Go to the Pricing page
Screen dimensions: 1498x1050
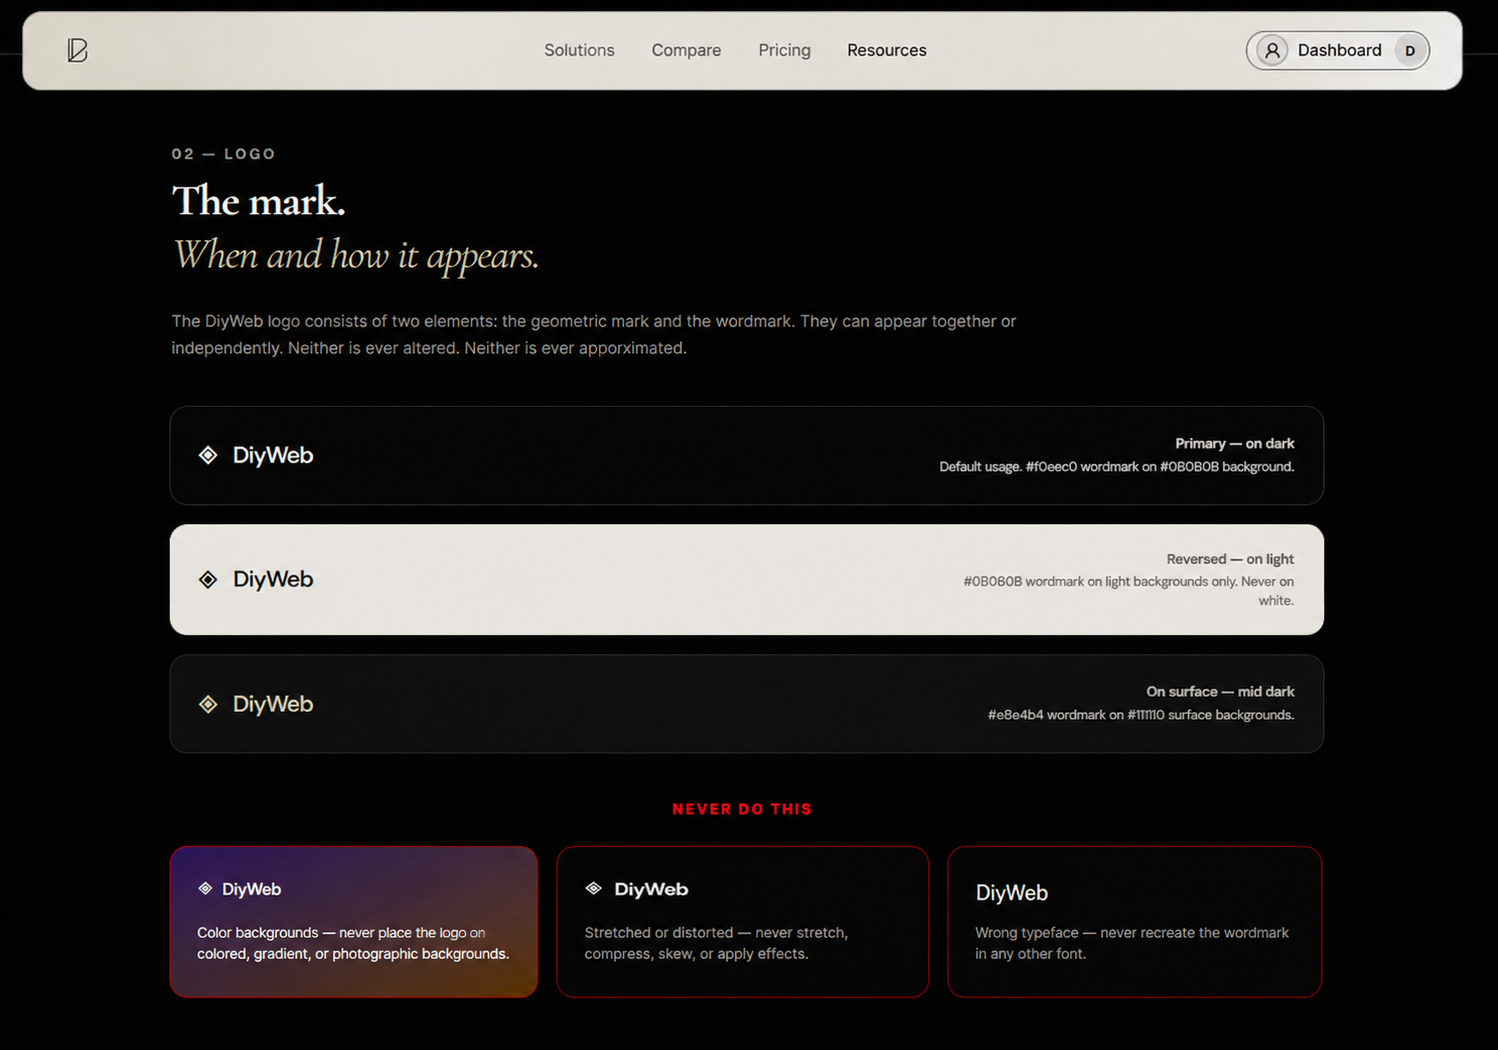click(784, 50)
